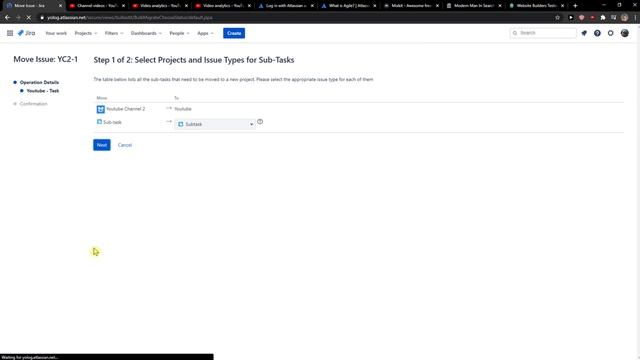
Task: Click the Youtube Channel 2 text
Action: point(126,109)
